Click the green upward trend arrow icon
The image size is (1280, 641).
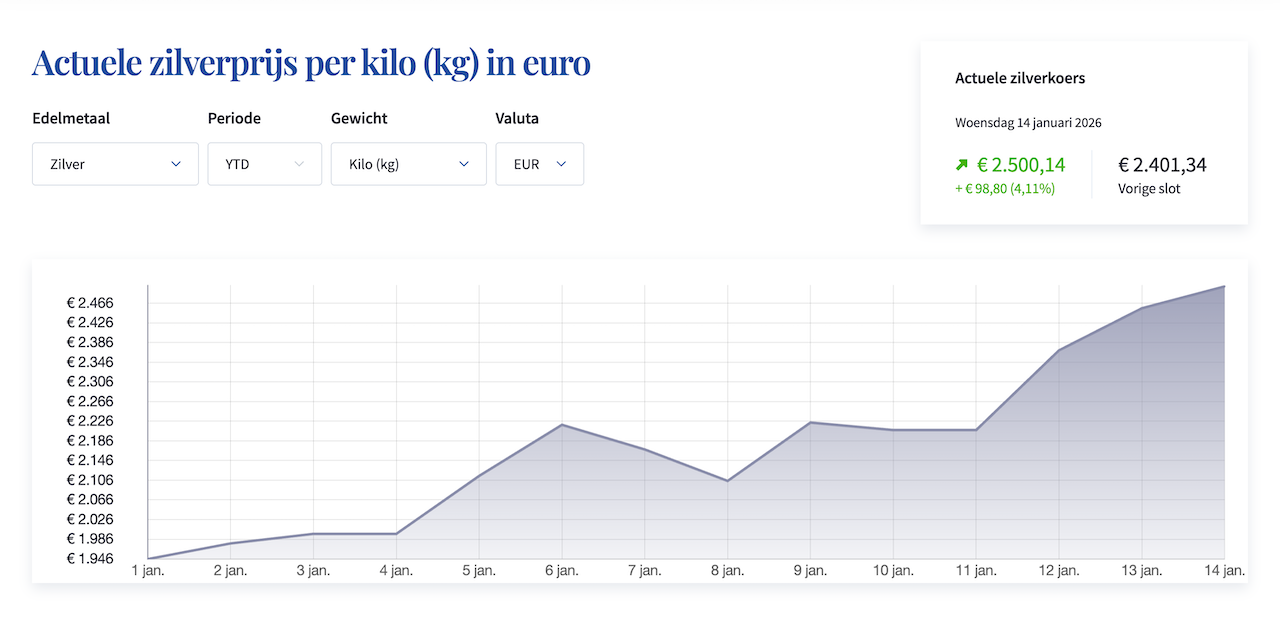962,165
